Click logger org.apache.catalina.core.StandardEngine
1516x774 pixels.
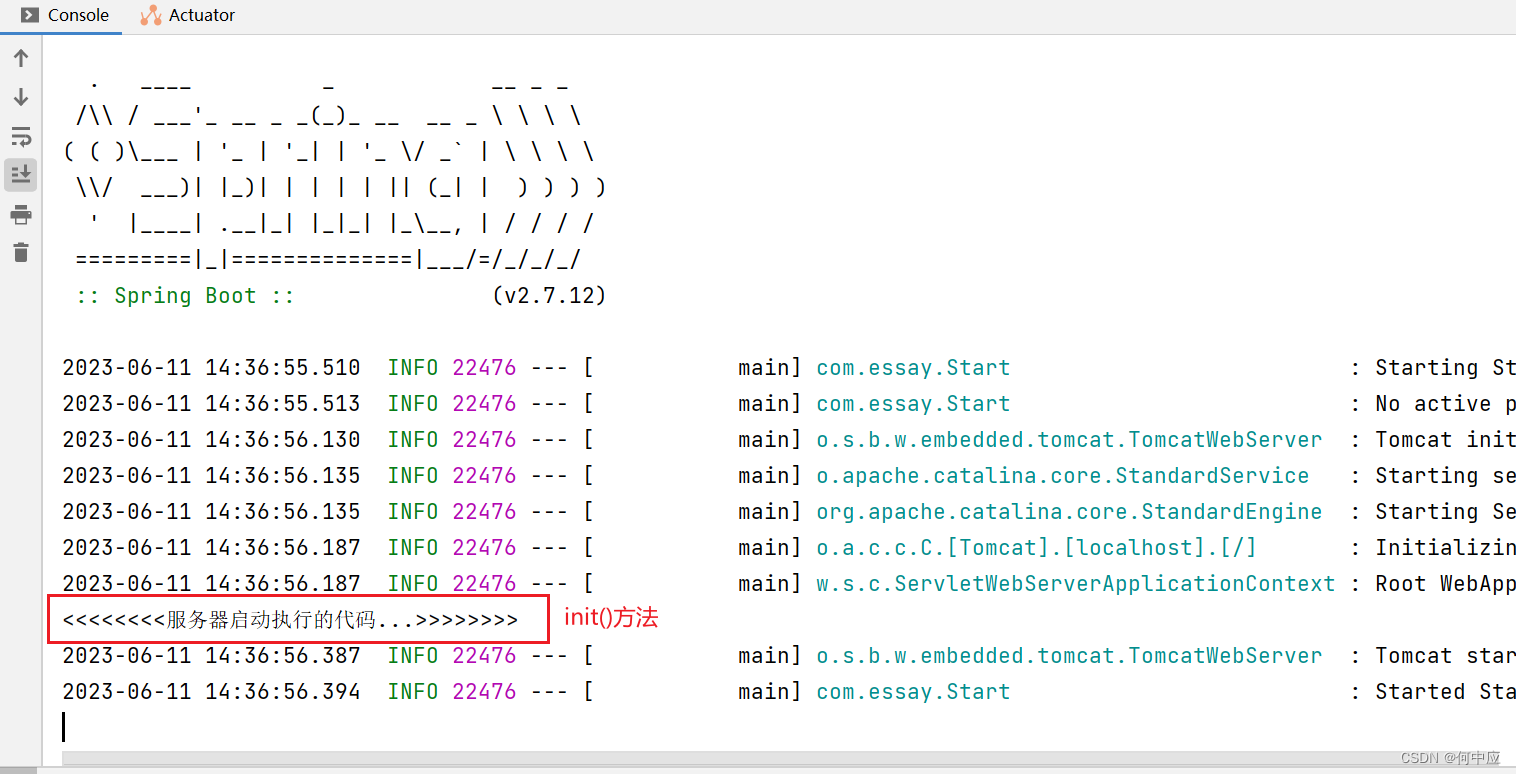click(1069, 512)
